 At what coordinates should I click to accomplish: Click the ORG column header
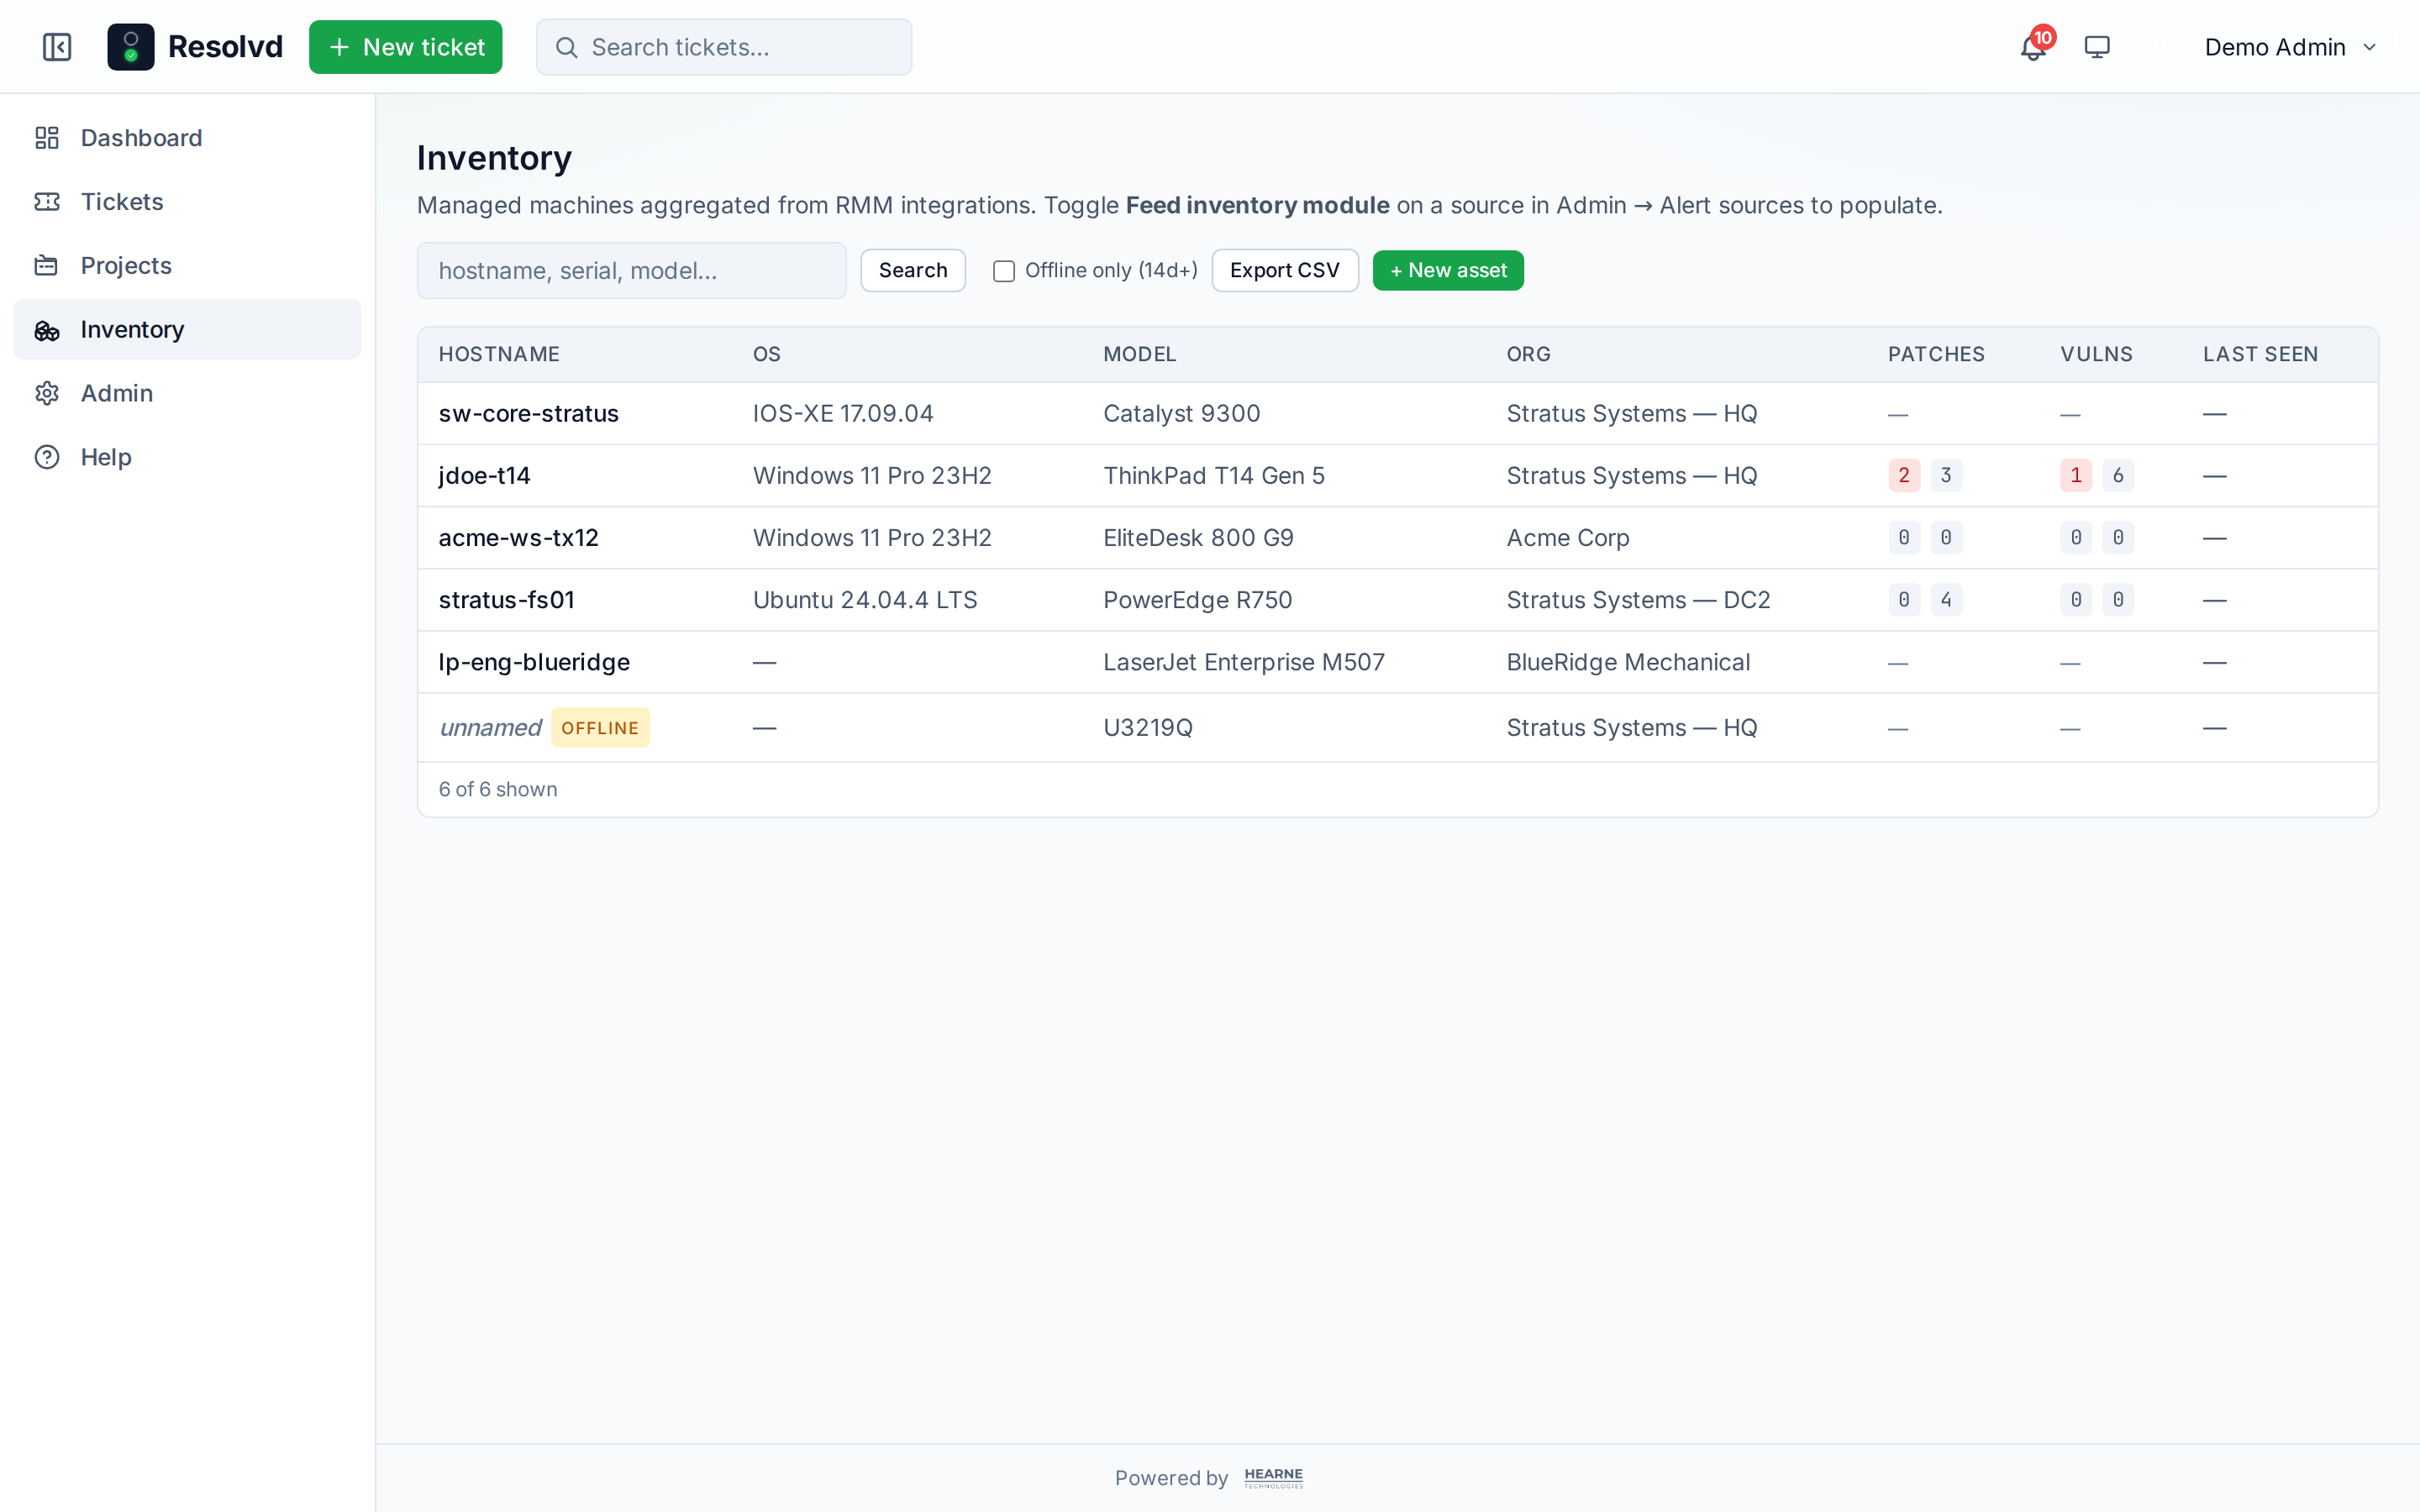[1529, 354]
